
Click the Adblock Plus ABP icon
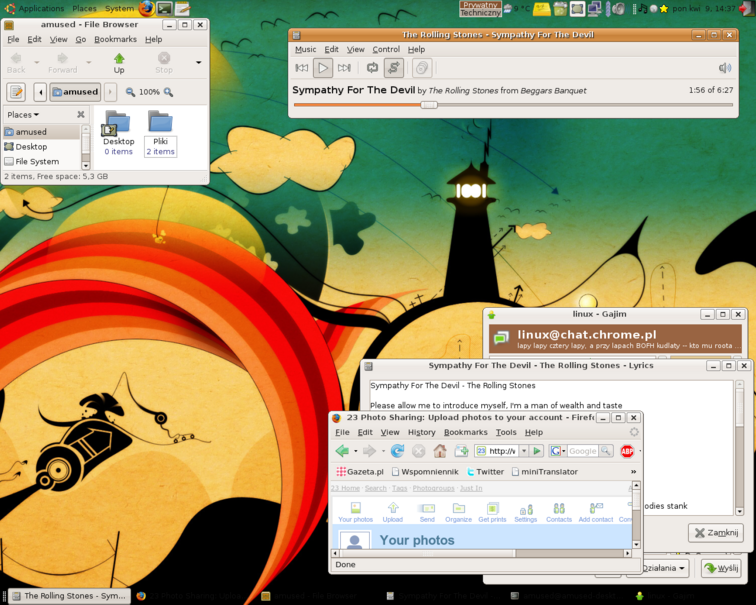pos(627,451)
